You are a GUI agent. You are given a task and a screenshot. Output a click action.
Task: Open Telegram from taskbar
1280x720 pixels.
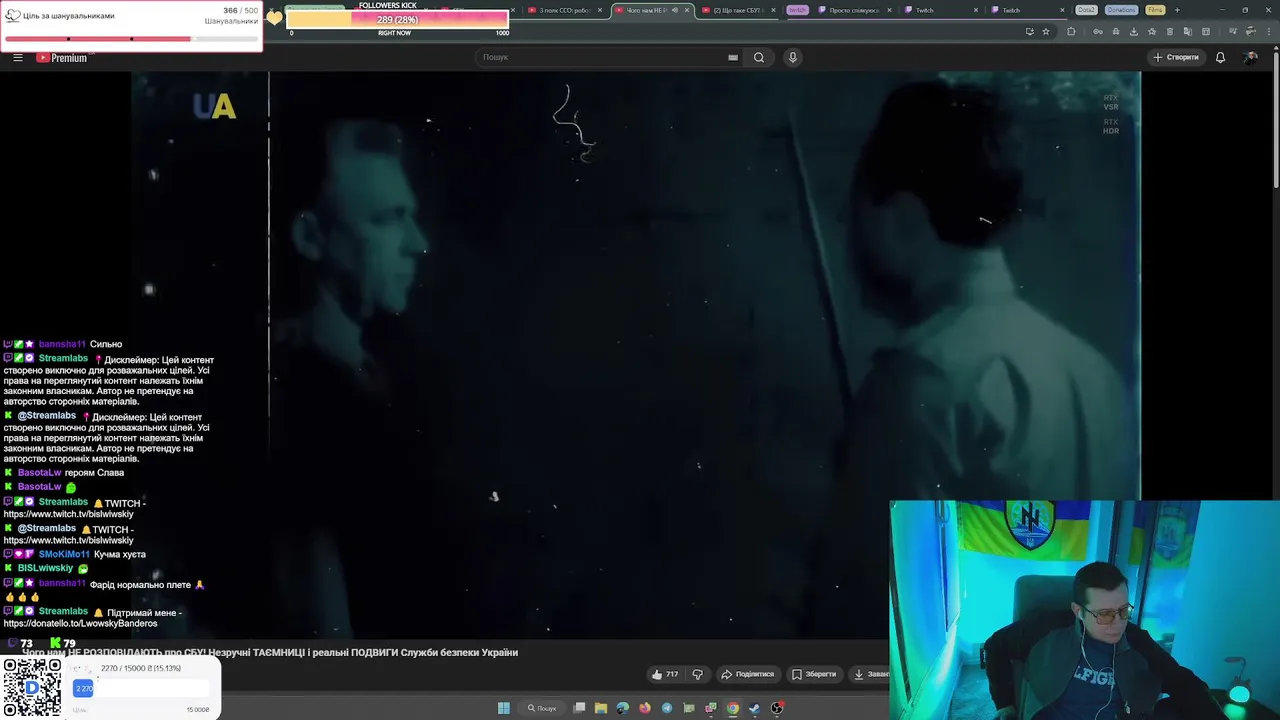pos(667,708)
